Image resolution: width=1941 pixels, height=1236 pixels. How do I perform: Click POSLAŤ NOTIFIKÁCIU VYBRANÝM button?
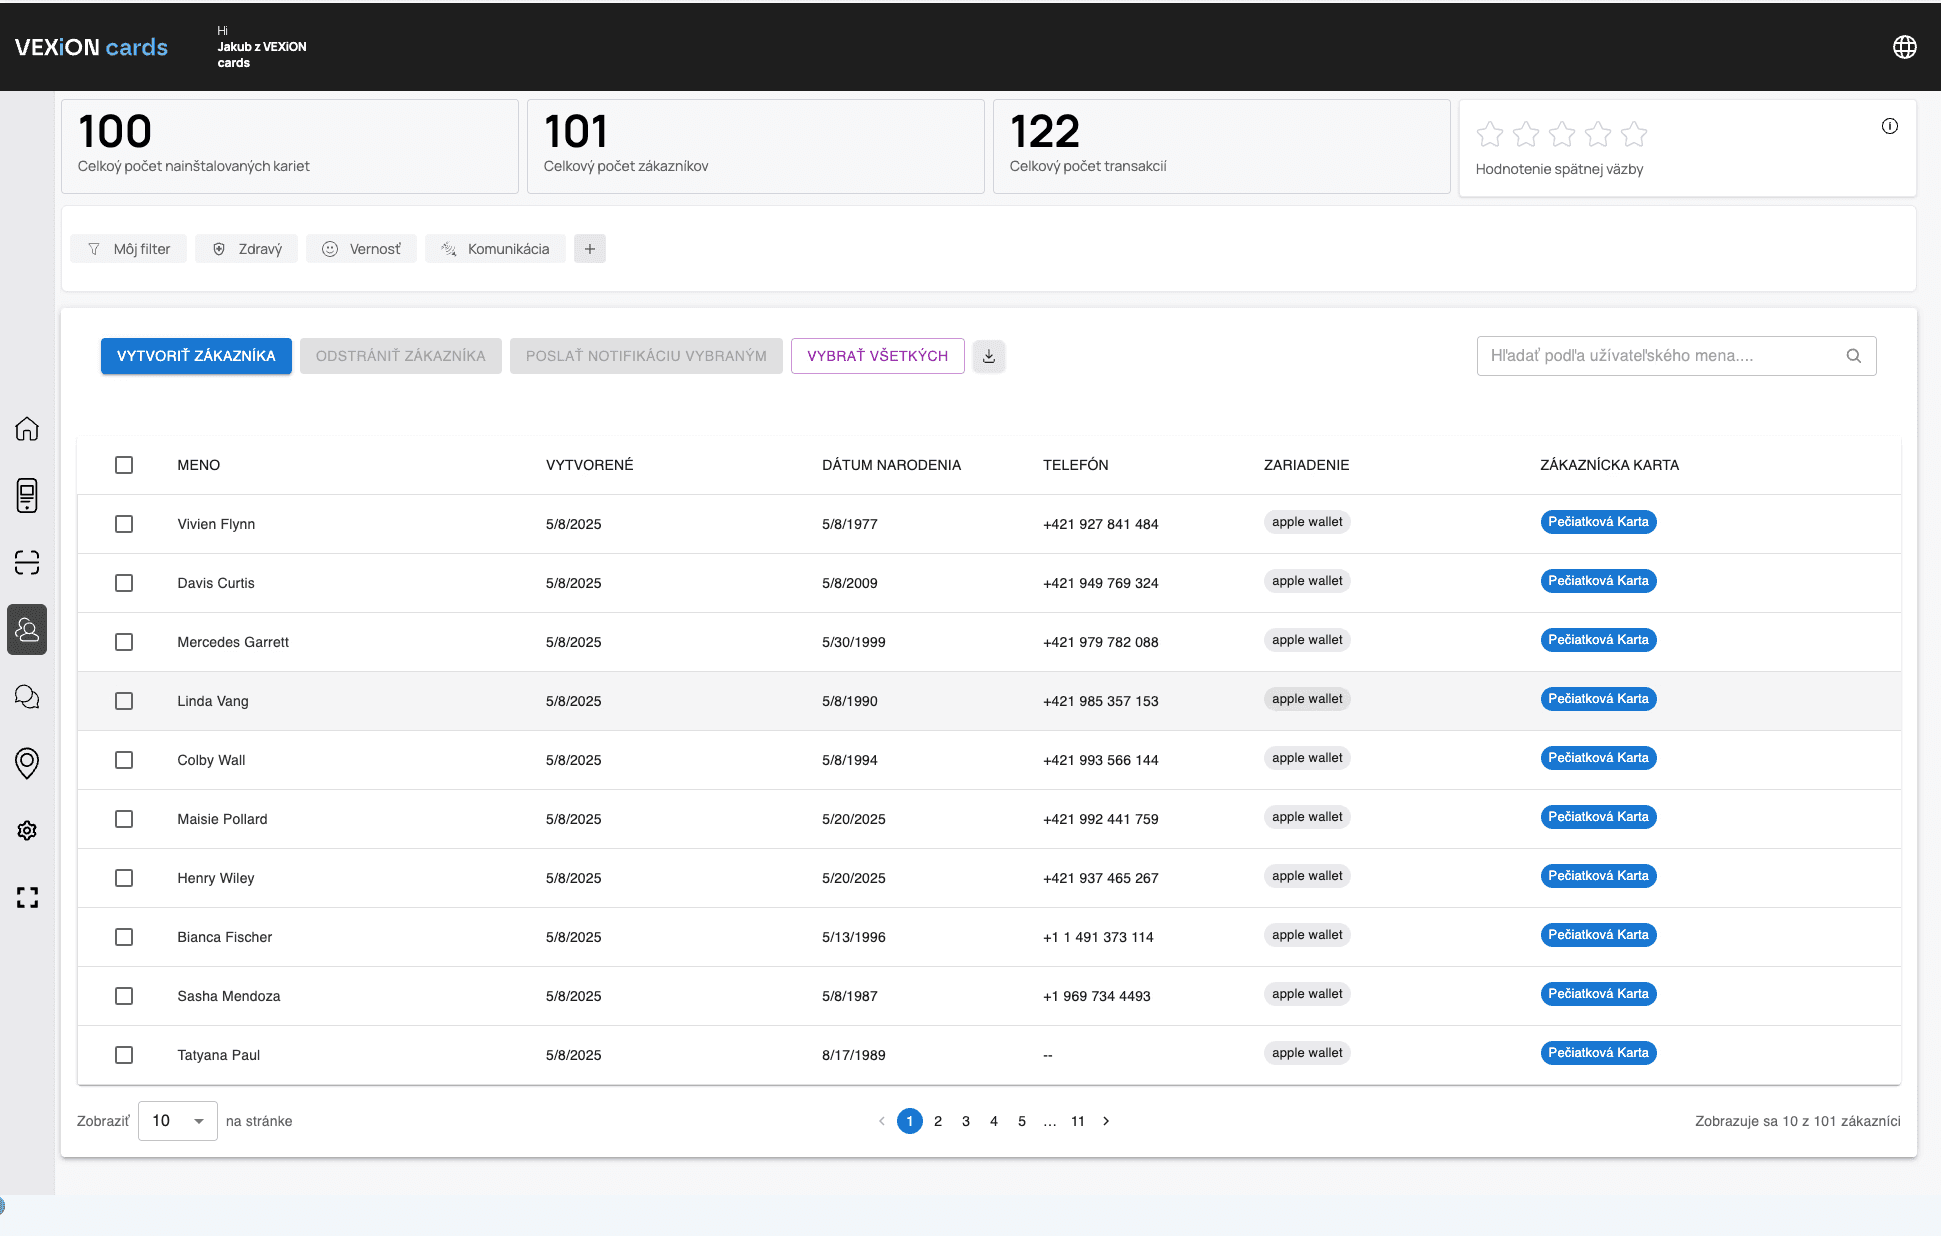coord(646,356)
